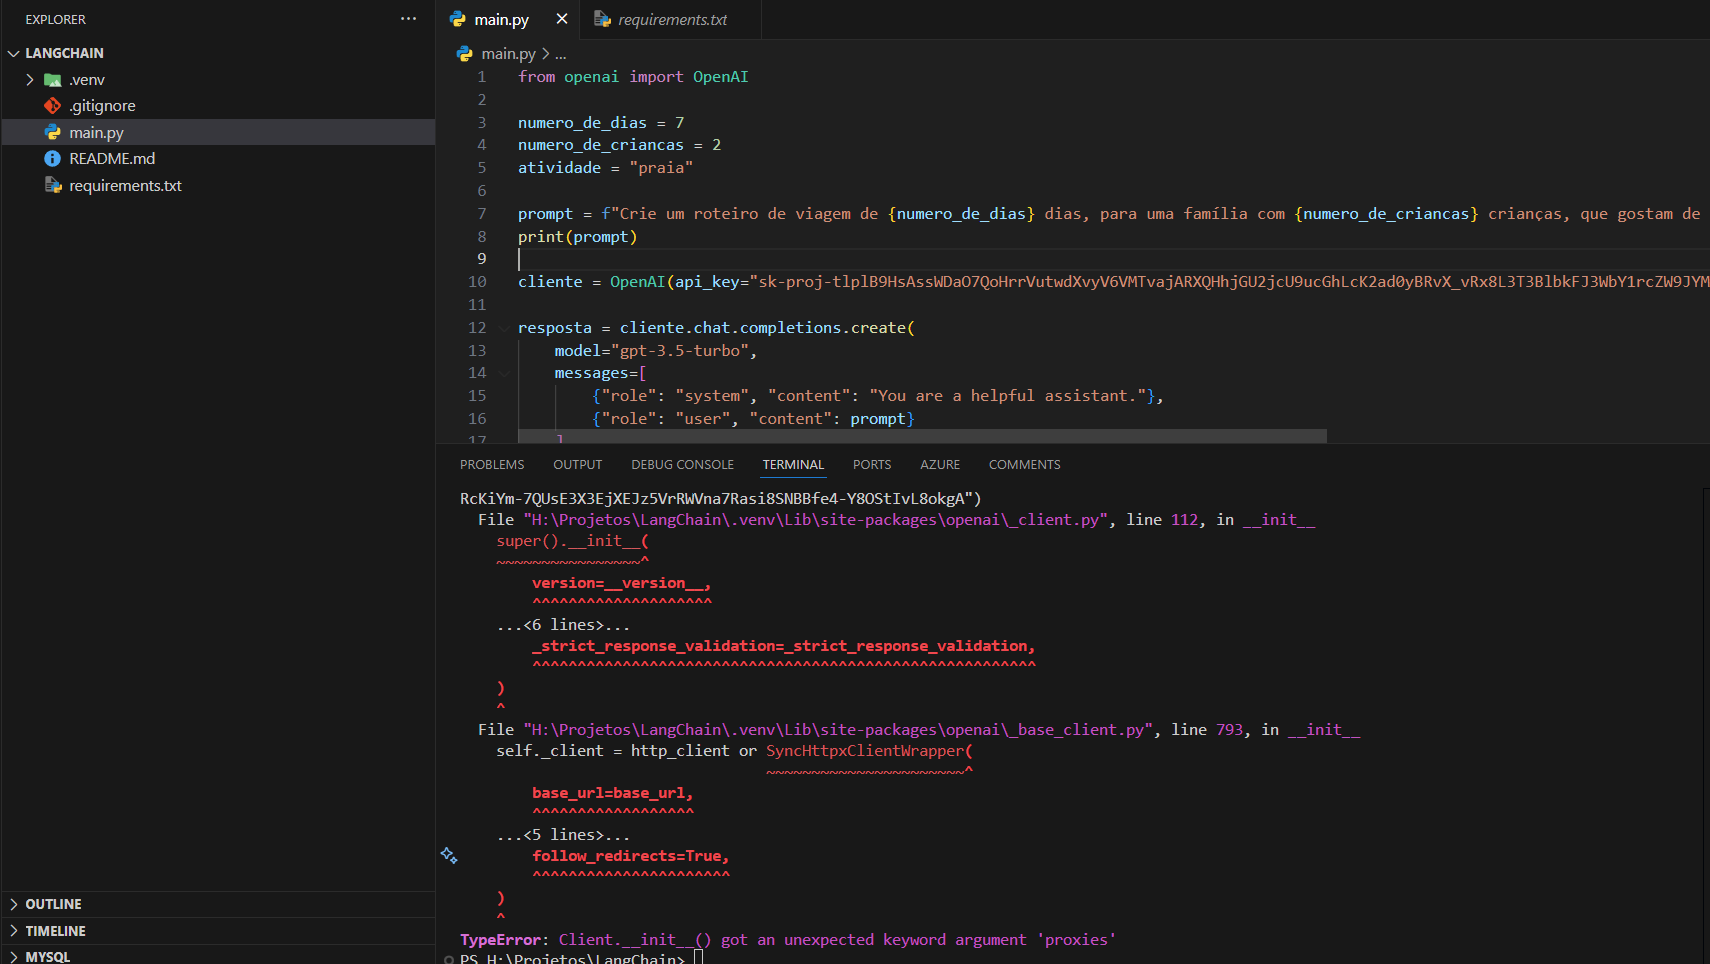The image size is (1710, 964).
Task: Click line number 1 in gutter
Action: tap(482, 77)
